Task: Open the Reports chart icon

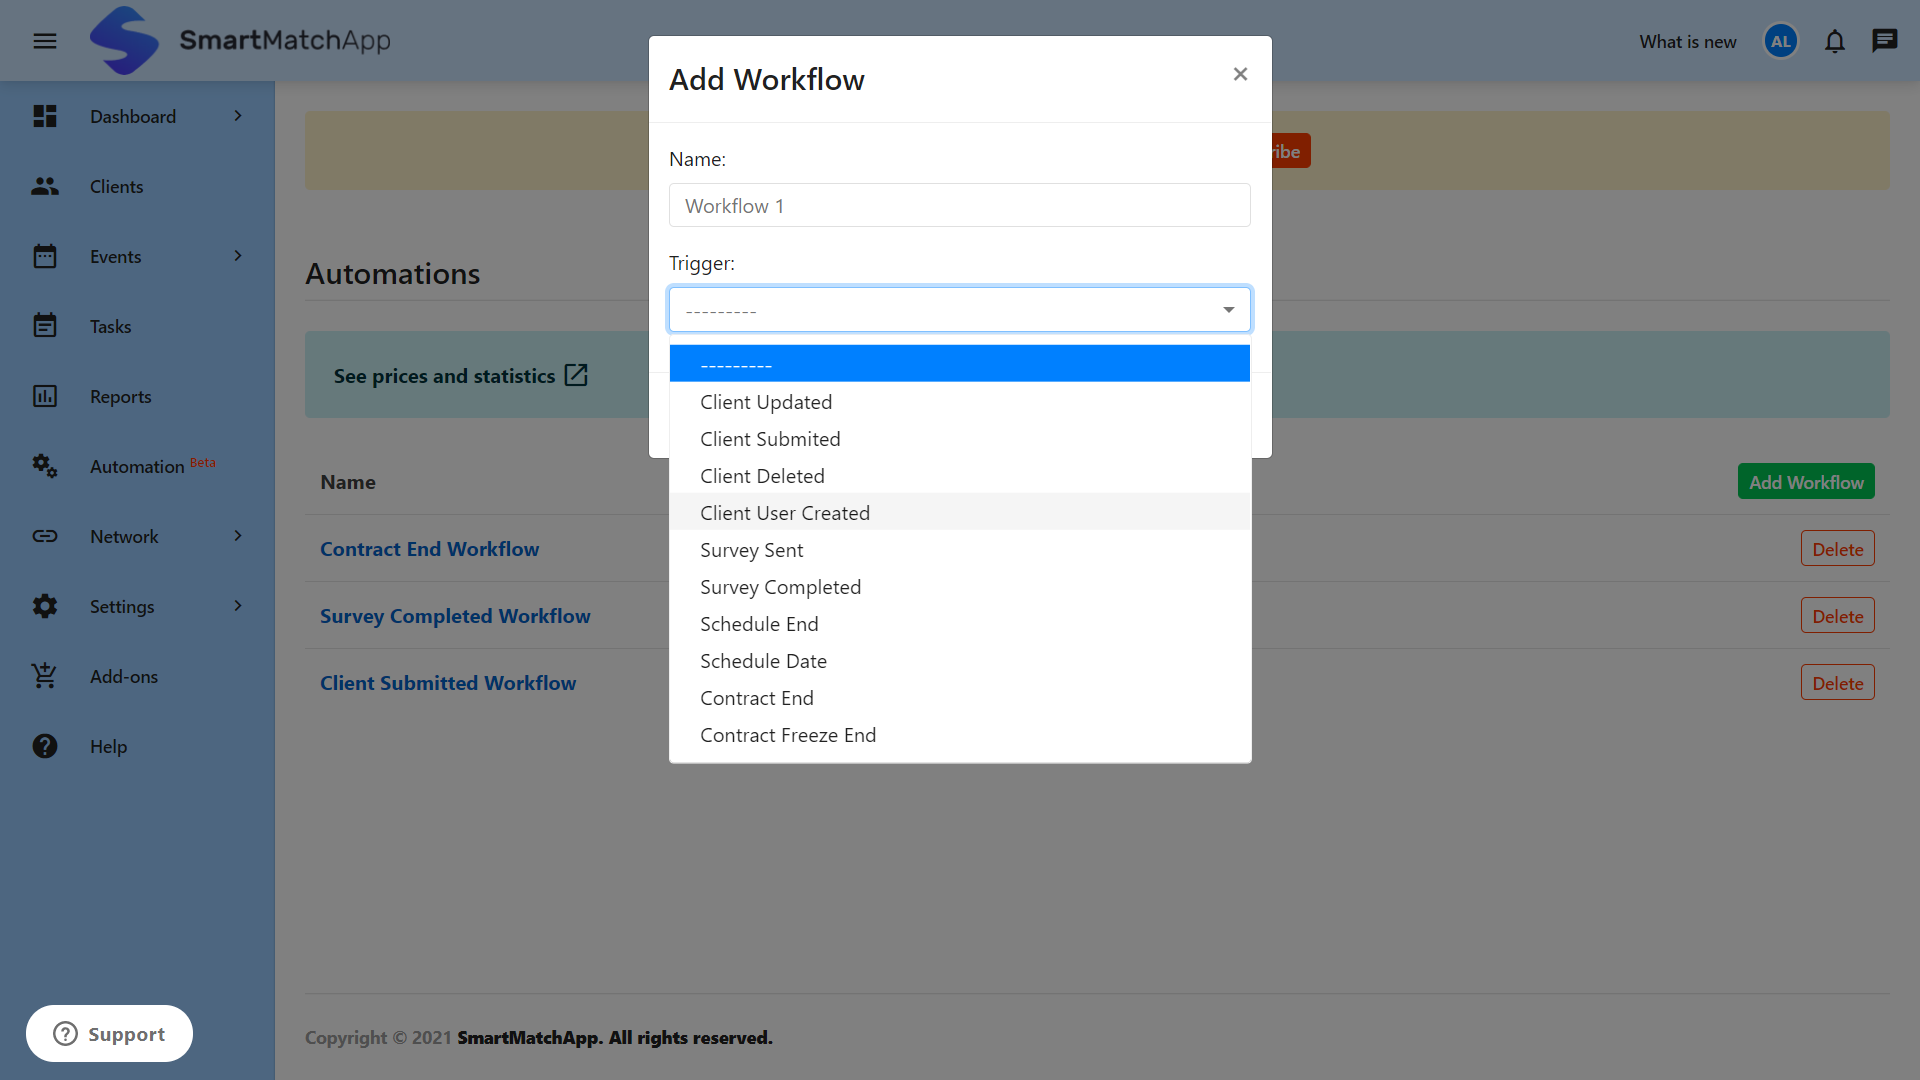Action: click(x=45, y=396)
